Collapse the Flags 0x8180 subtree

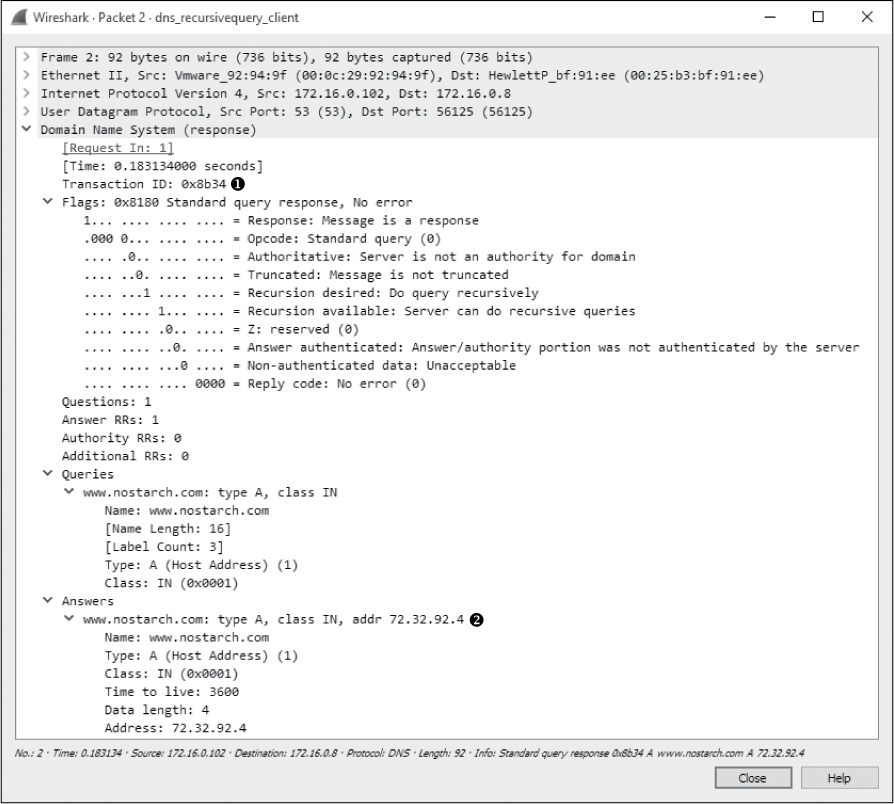tap(48, 202)
